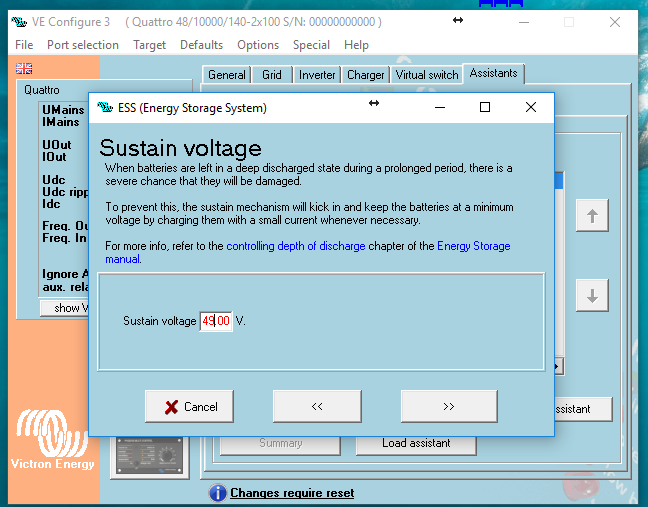Click the Sustain voltage input field
The image size is (648, 507).
pos(216,321)
